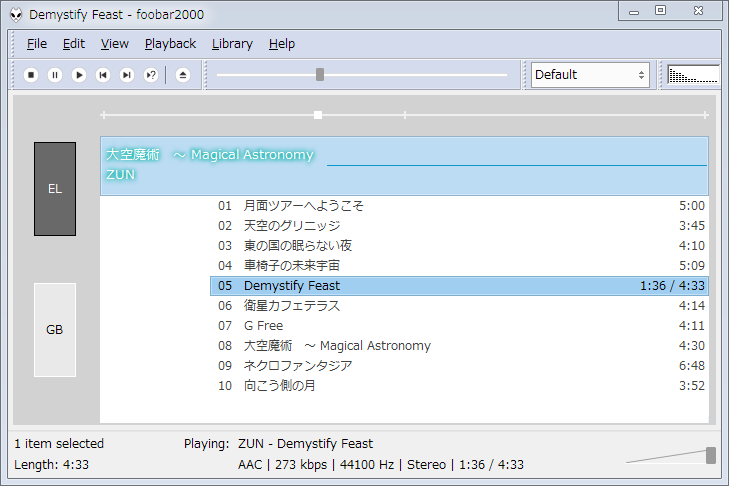Adjust the volume slider in status bar
Screen dimensions: 729x486
tap(710, 455)
